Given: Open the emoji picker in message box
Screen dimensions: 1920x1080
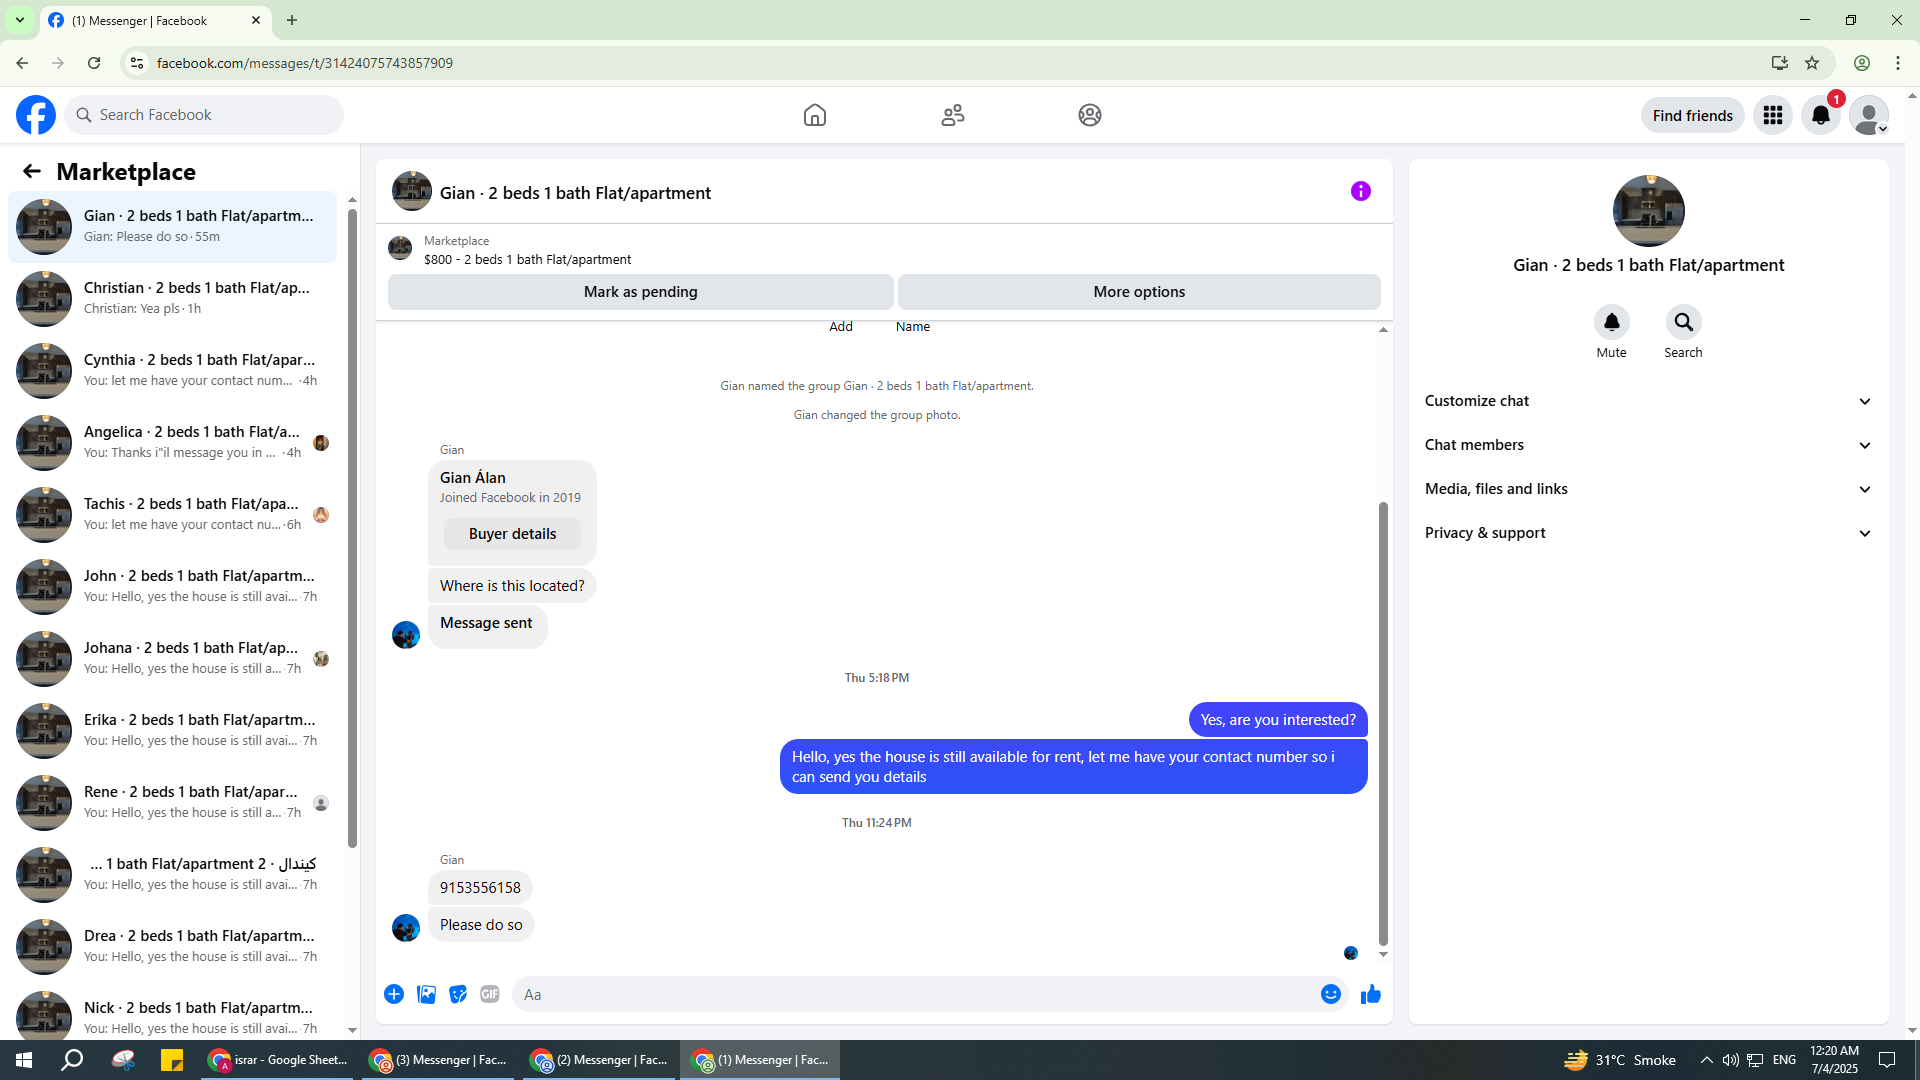Looking at the screenshot, I should coord(1330,994).
